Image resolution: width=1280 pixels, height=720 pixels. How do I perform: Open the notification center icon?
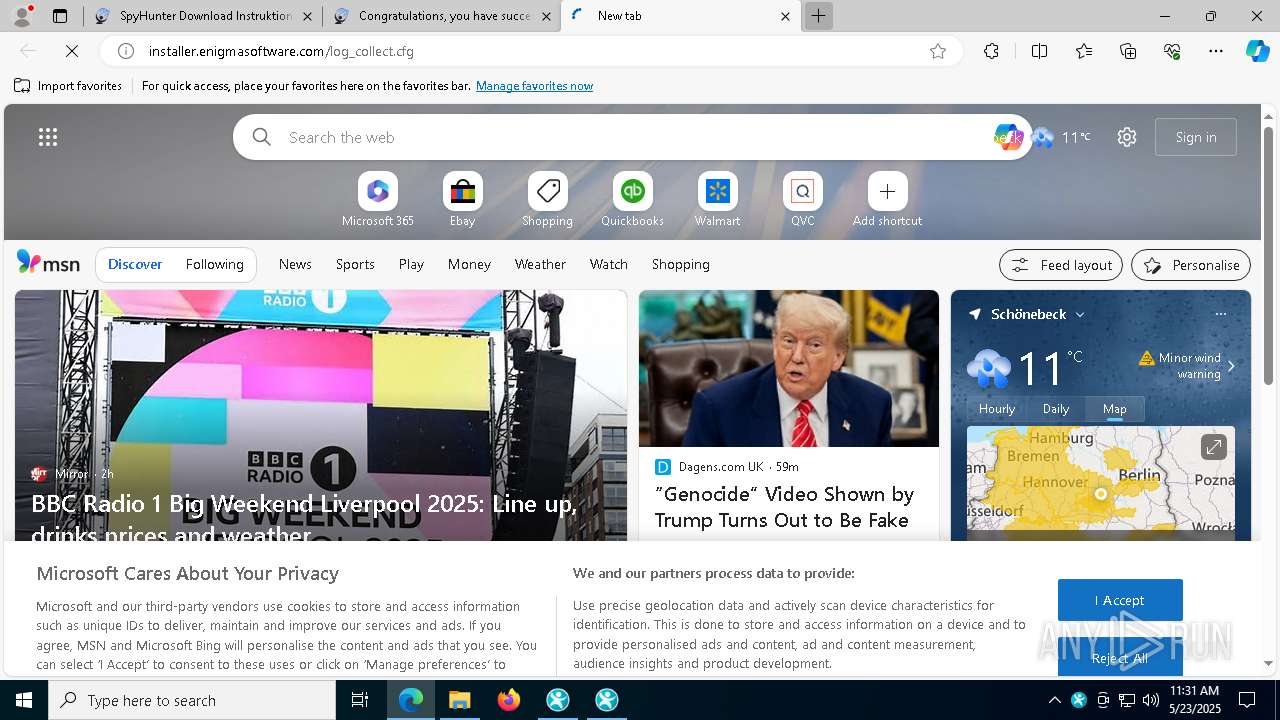click(x=1247, y=700)
